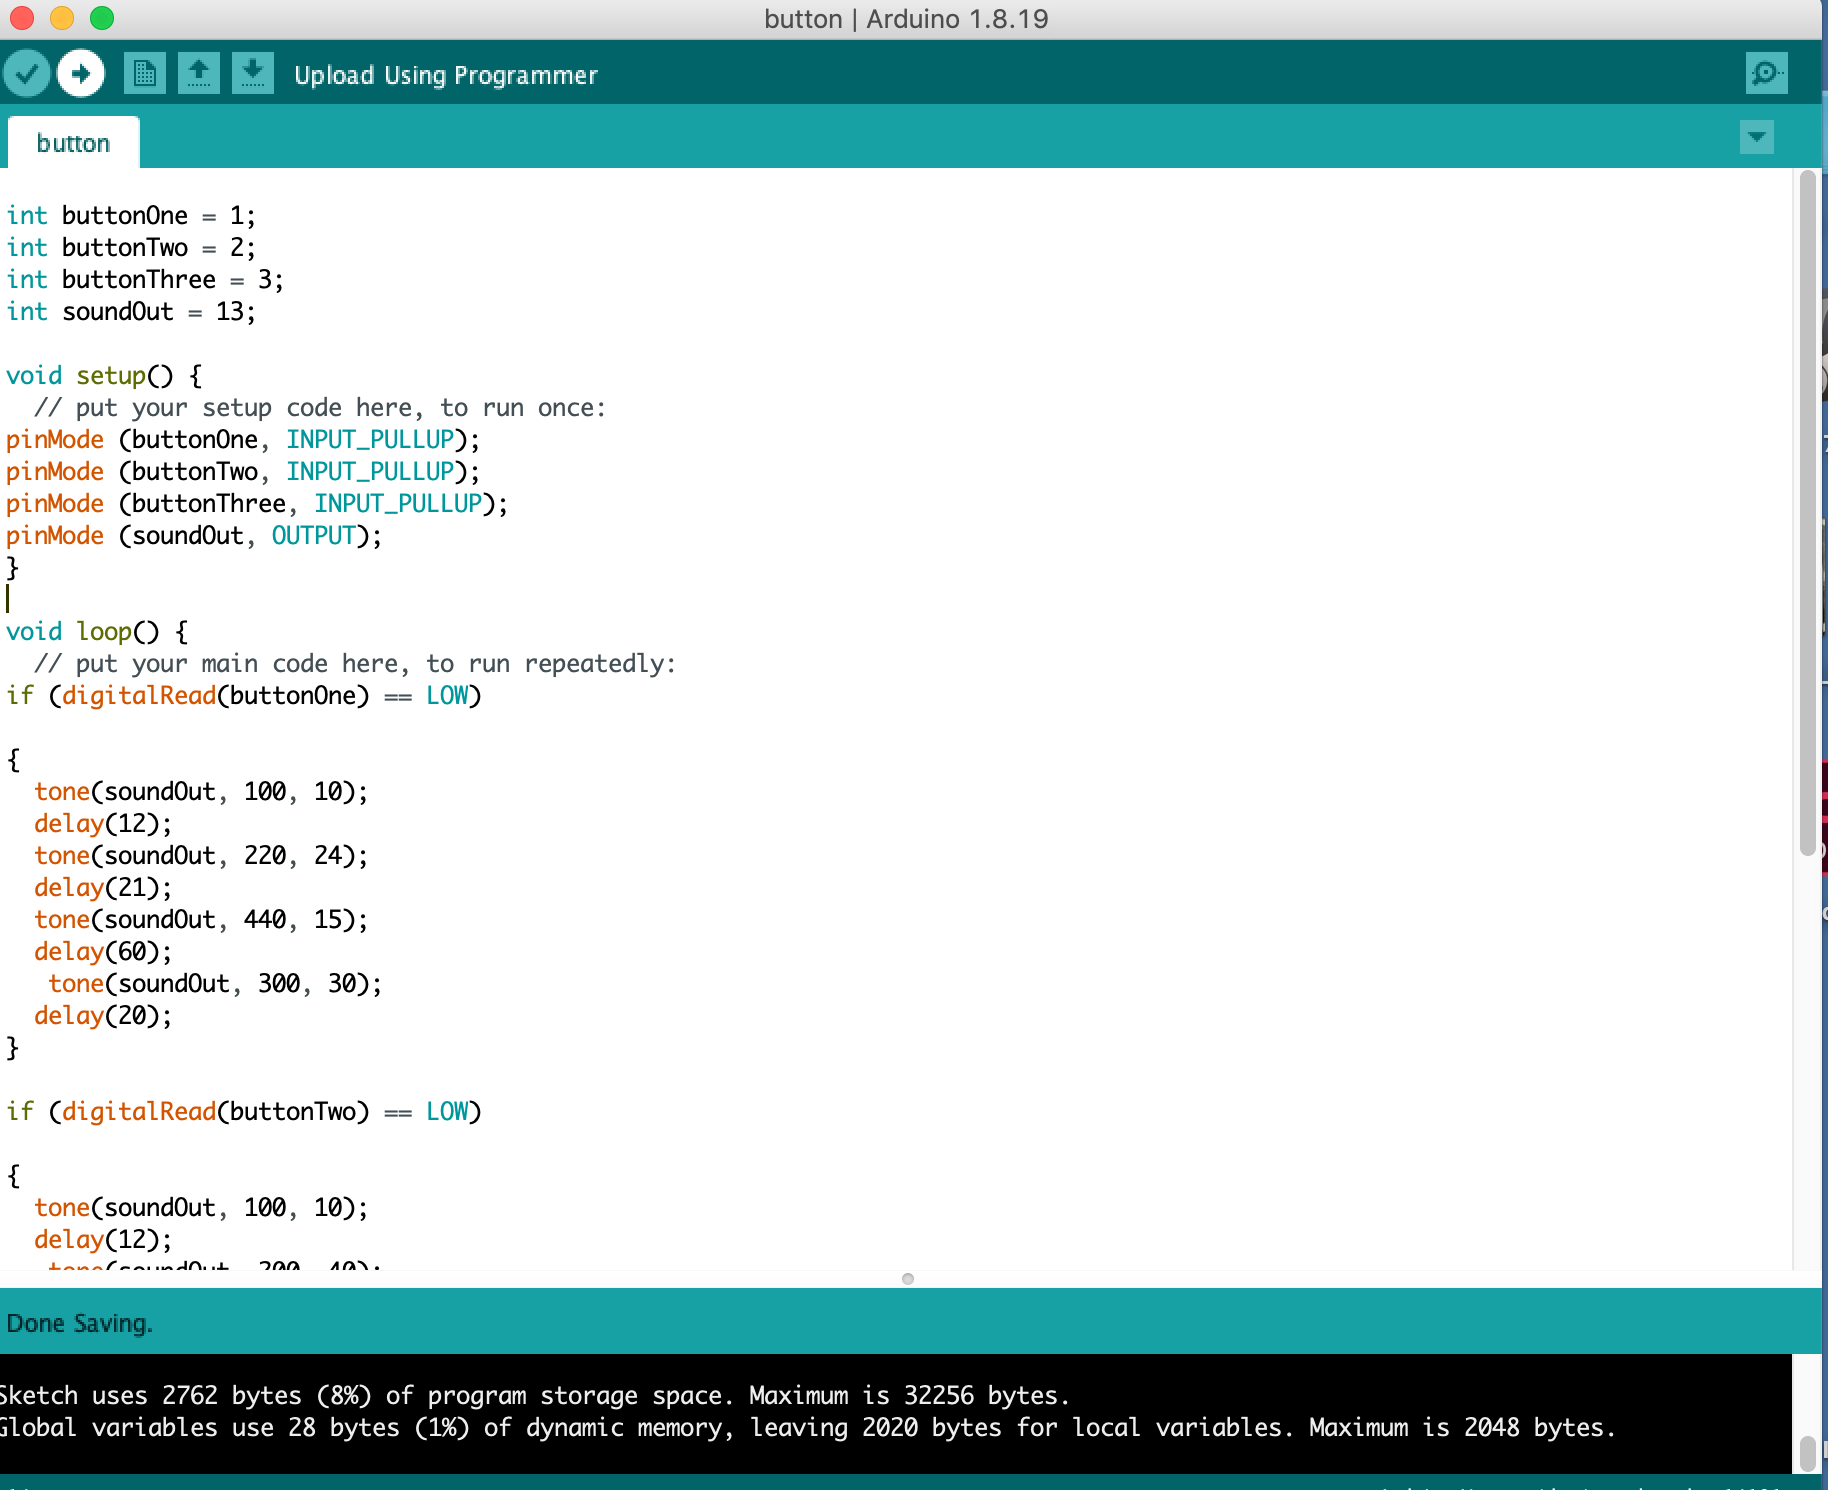
Task: Click 'tone(soundOut, 300, 30);' line
Action: click(x=215, y=984)
